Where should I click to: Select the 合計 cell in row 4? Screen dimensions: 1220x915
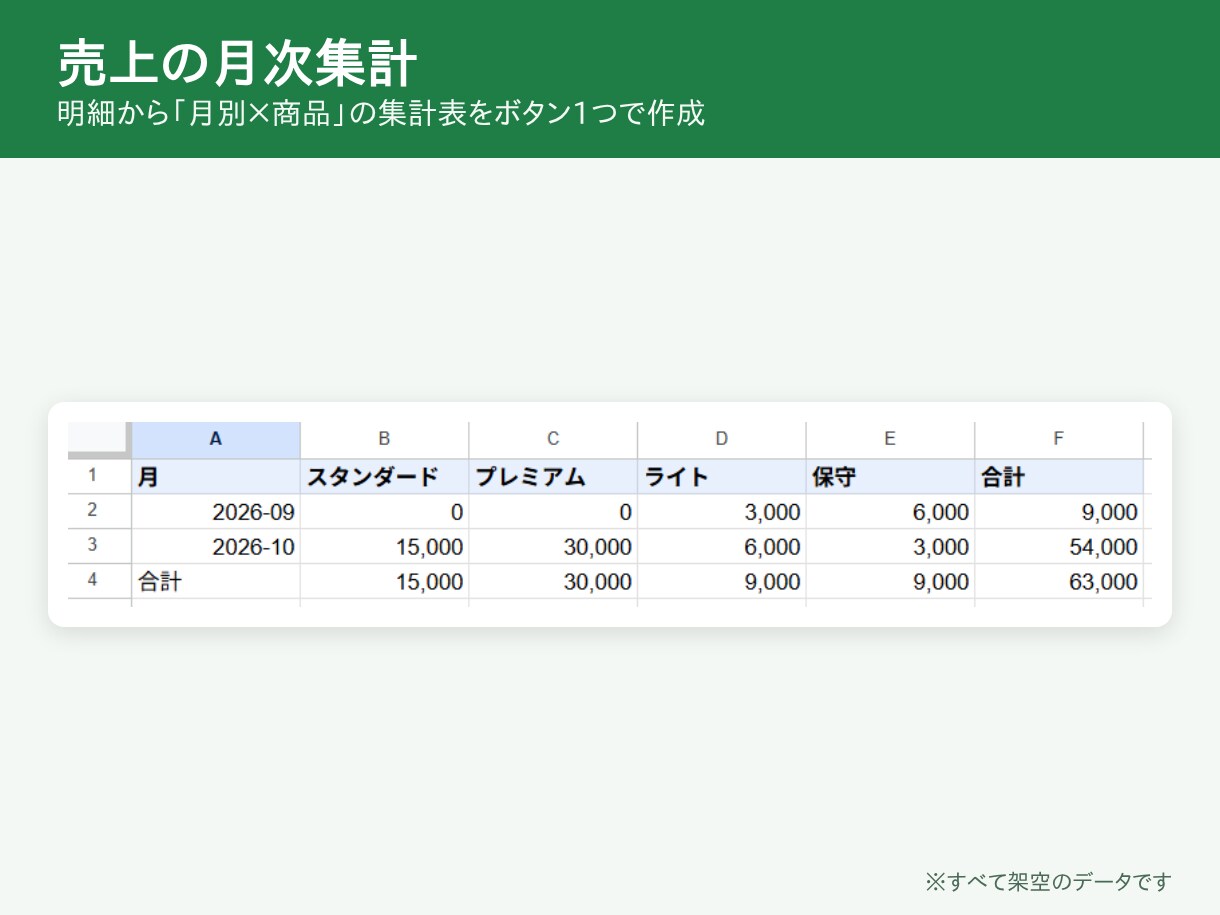click(216, 582)
